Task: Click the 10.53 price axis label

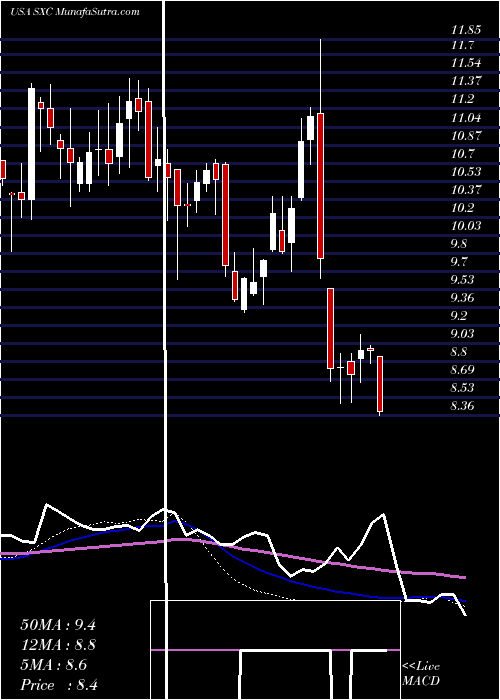Action: pos(466,171)
